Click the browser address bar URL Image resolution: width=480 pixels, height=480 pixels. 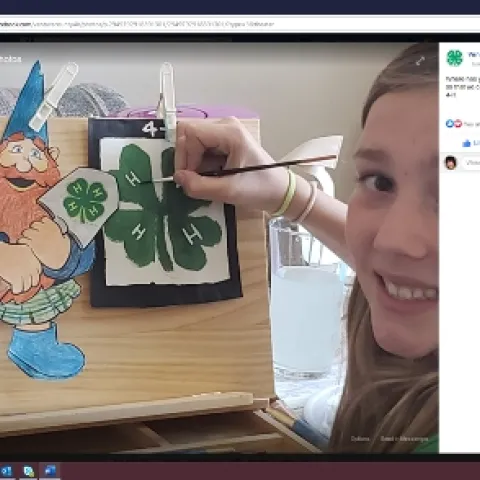point(137,24)
